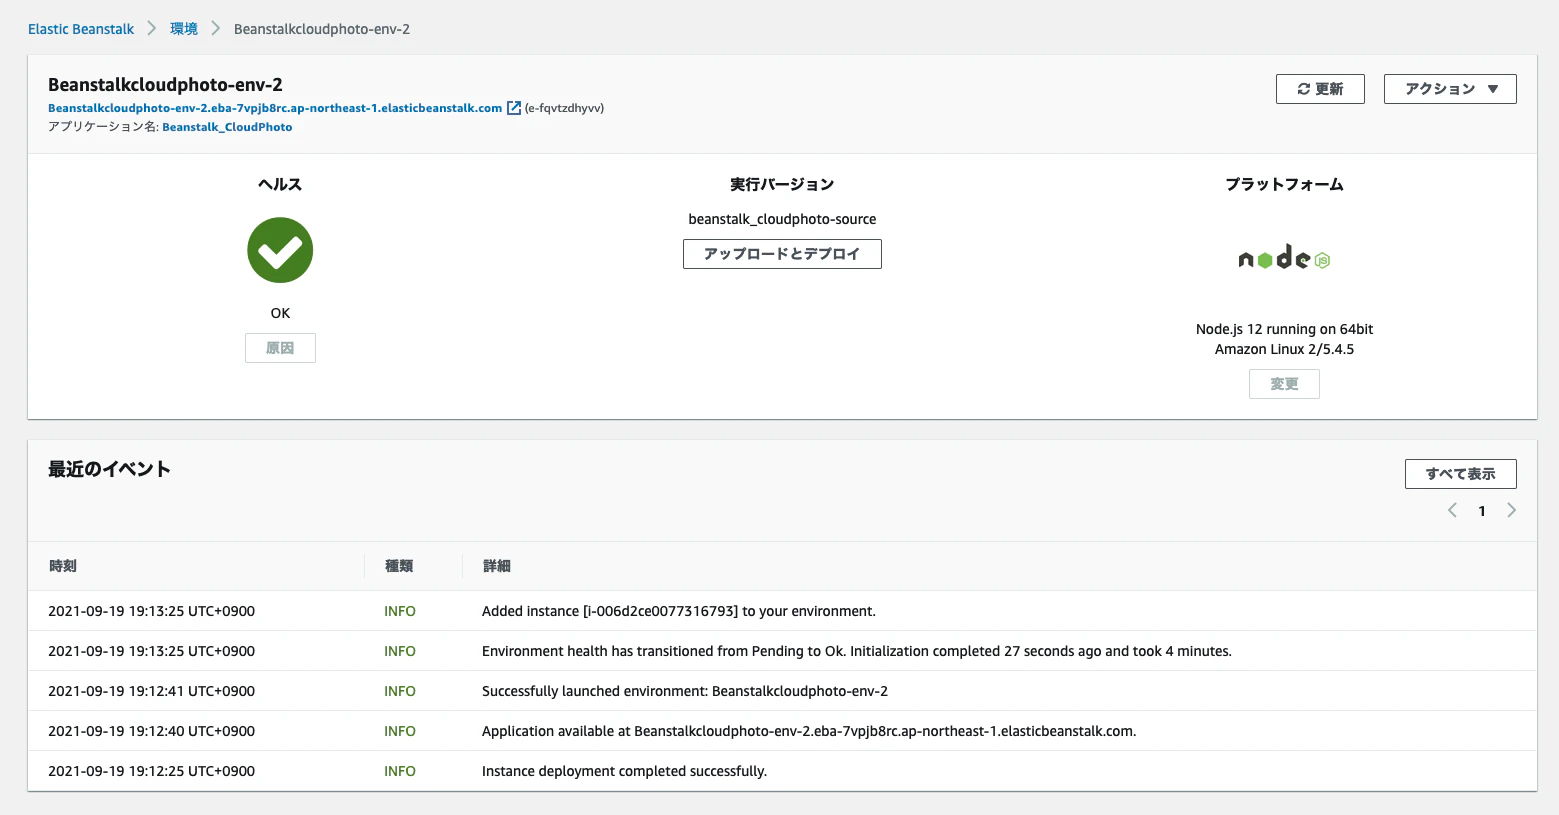The height and width of the screenshot is (815, 1559).
Task: Click environment ID (e-fqvtzdhyvv) text
Action: coord(564,108)
